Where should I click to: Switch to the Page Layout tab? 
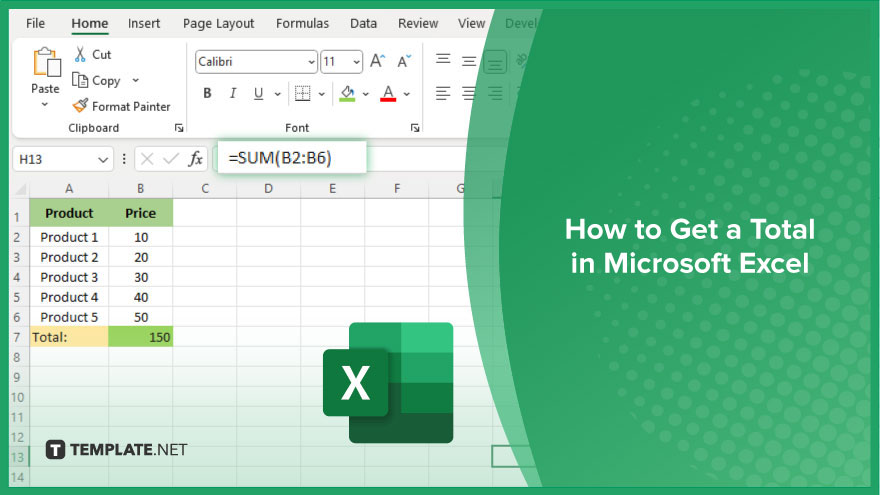(218, 24)
